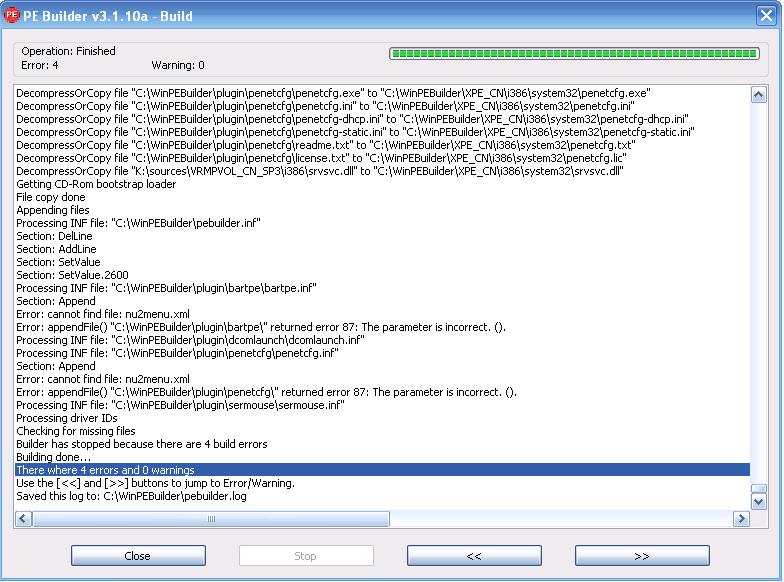Image resolution: width=784 pixels, height=582 pixels.
Task: Click the horizontal scrollbar thumb
Action: click(x=211, y=518)
